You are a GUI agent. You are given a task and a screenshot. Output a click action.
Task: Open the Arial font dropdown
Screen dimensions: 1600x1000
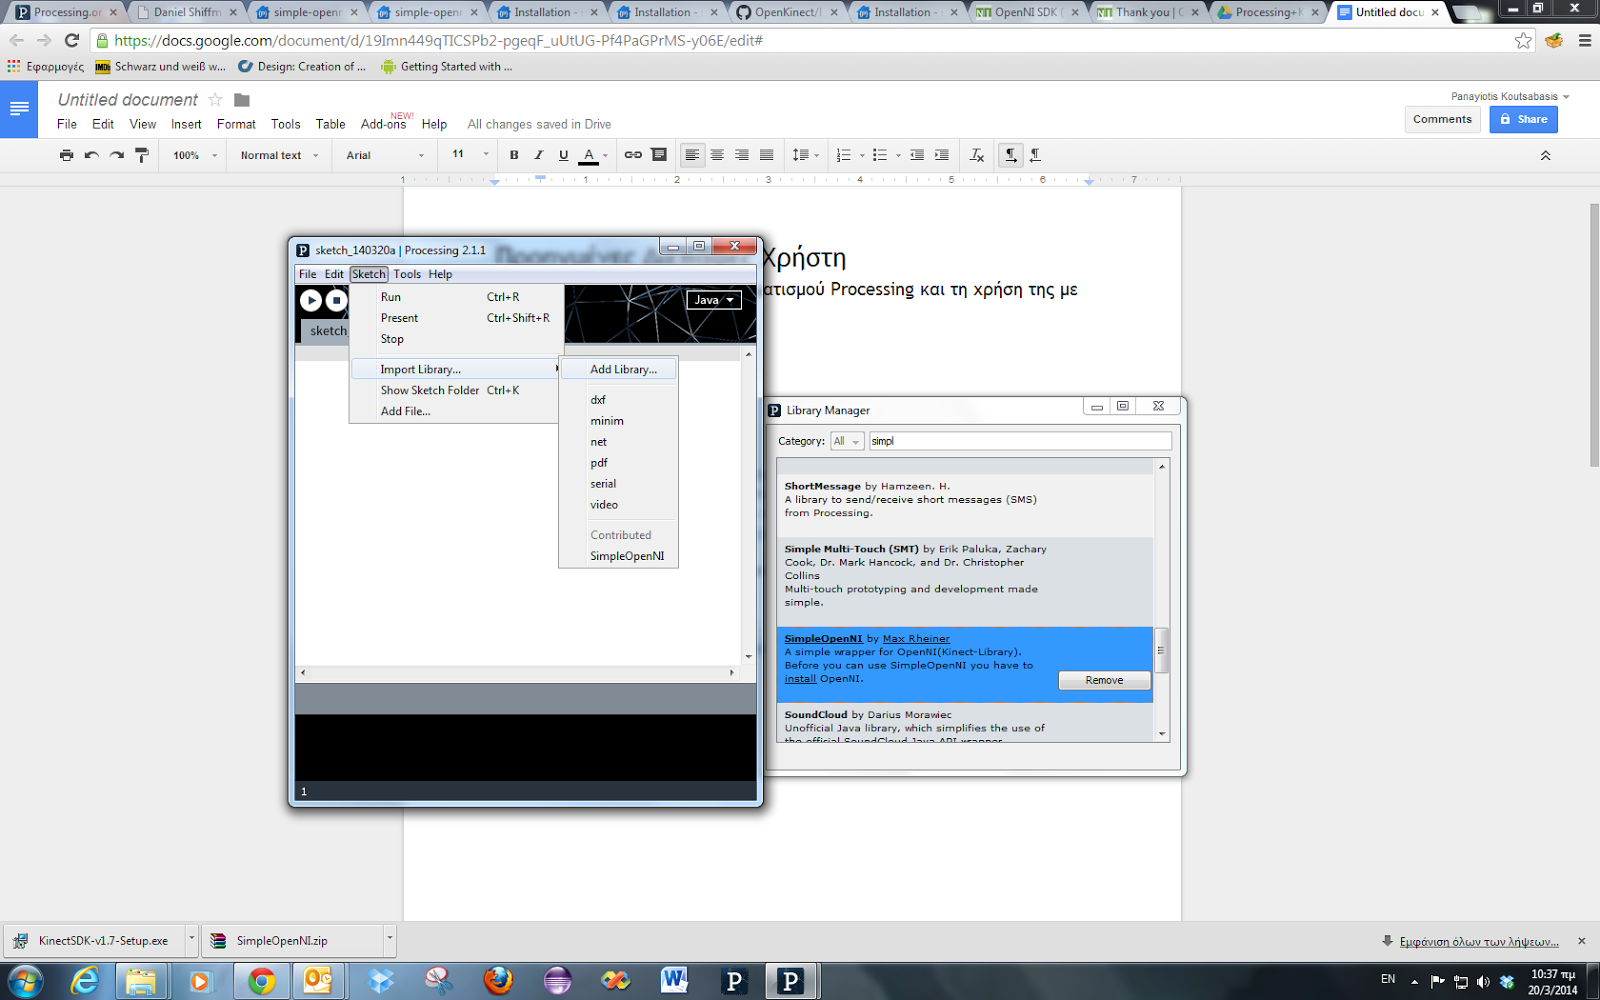(x=385, y=155)
